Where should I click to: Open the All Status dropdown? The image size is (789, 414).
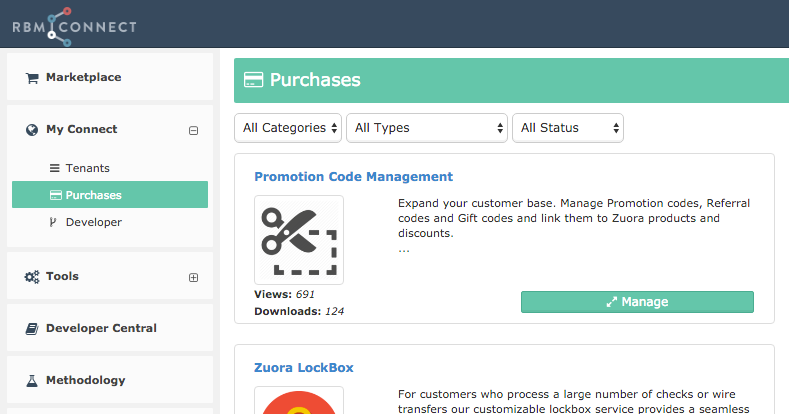pos(568,128)
